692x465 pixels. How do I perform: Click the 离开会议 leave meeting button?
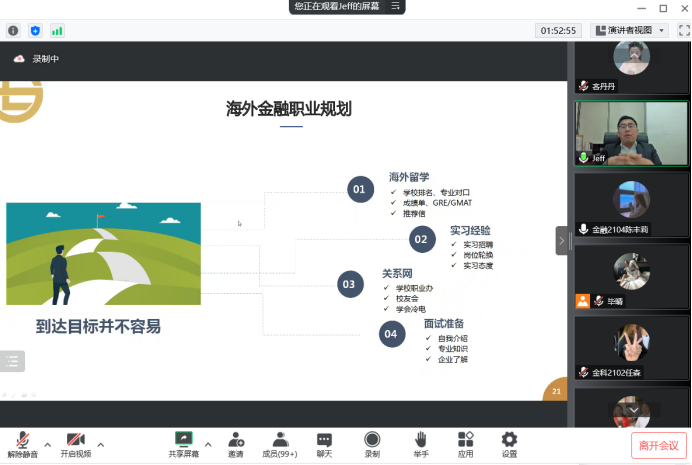pos(659,445)
